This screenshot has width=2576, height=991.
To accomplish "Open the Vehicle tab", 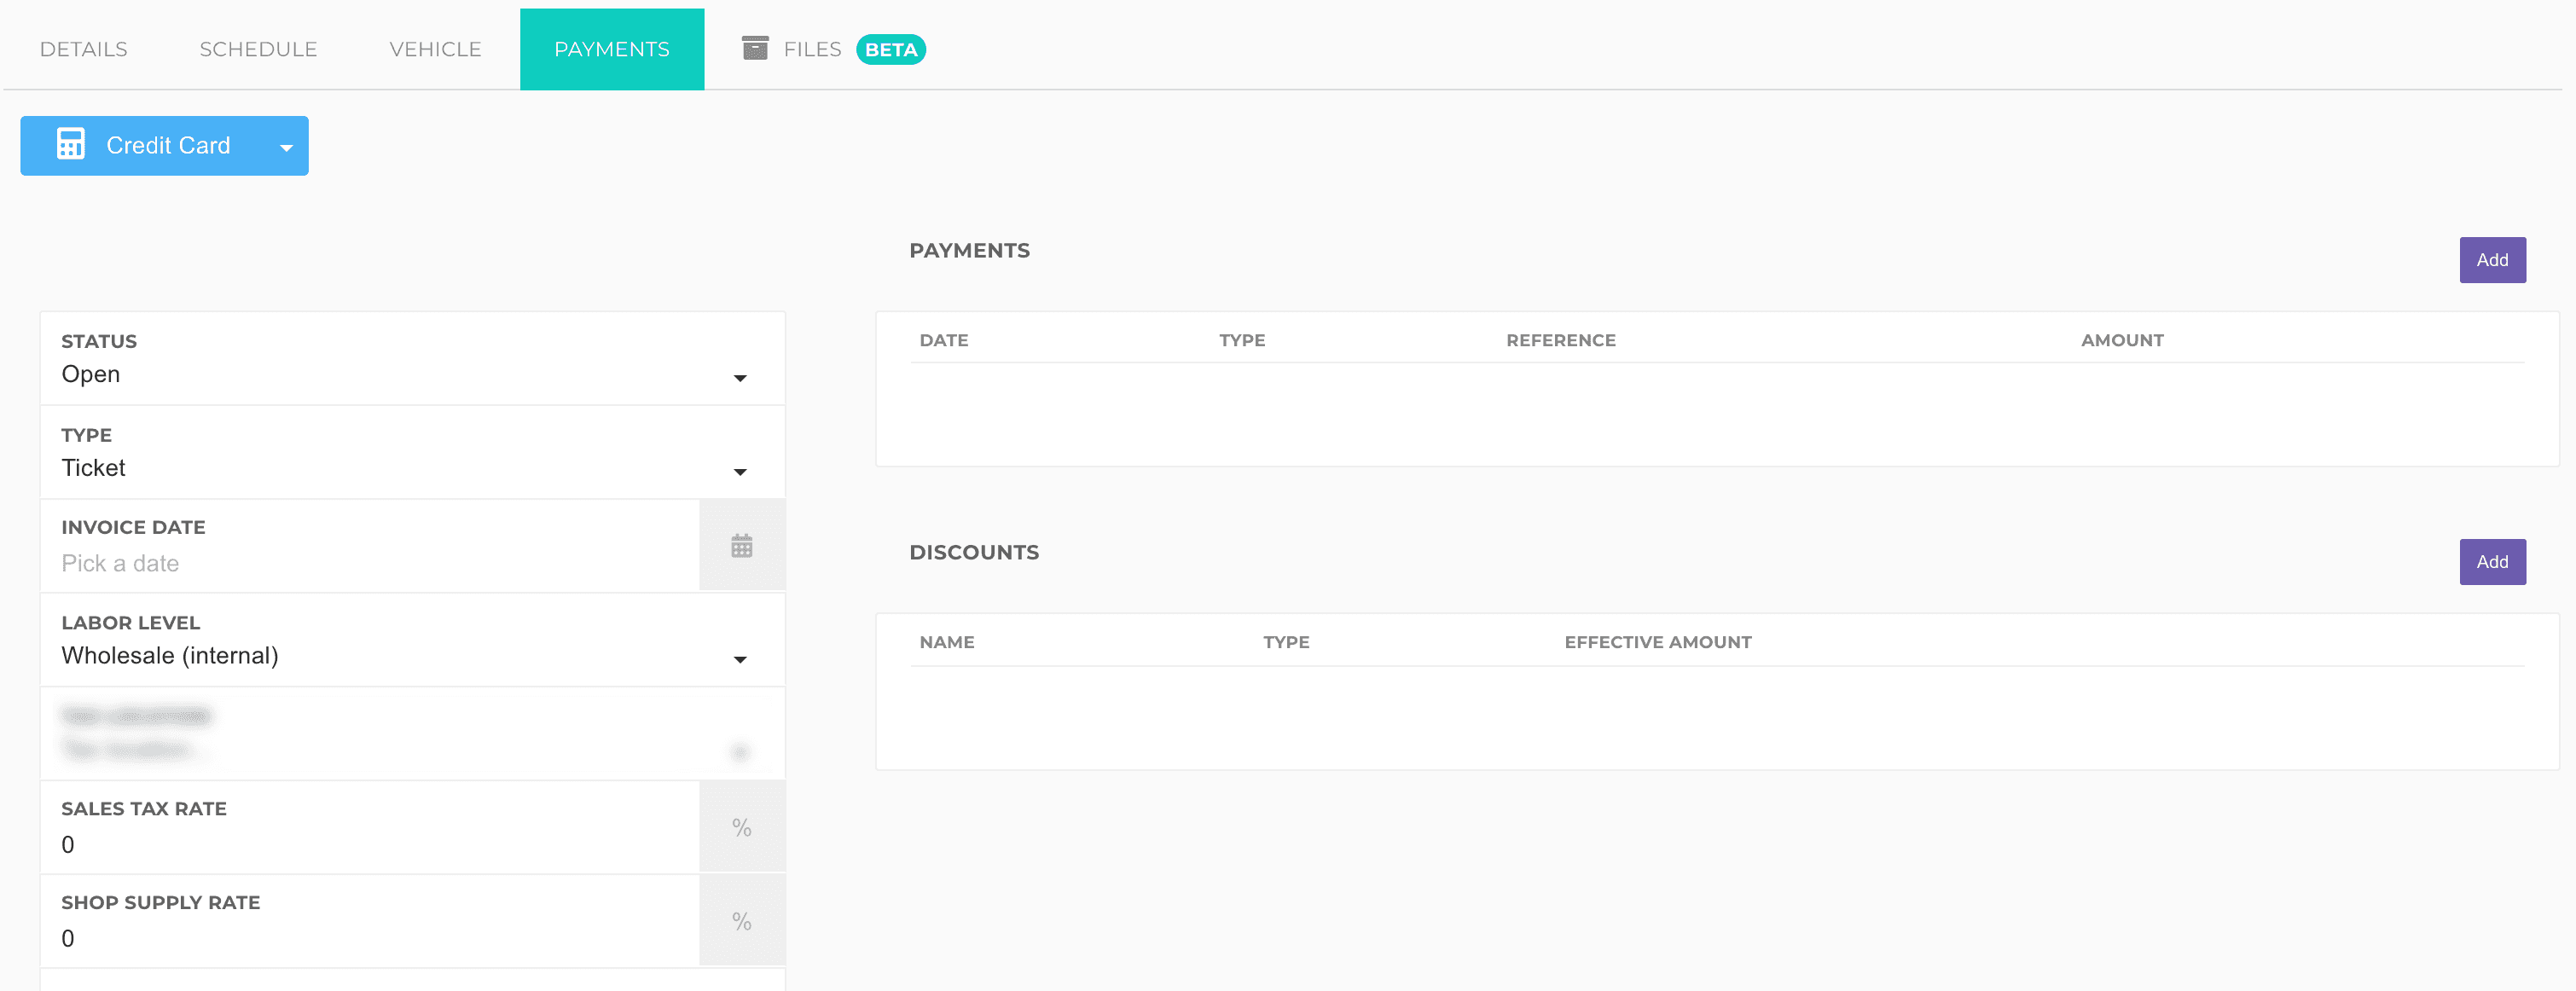I will coord(435,49).
